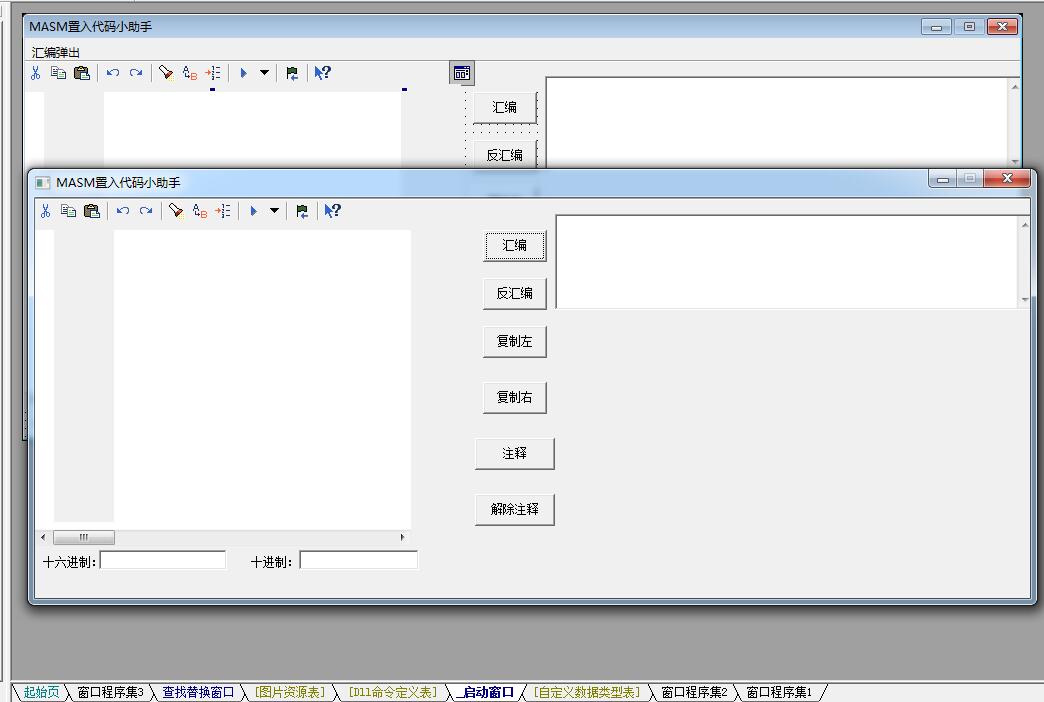The width and height of the screenshot is (1044, 702).
Task: Click the Help pointer icon in background designer window
Action: tap(322, 73)
